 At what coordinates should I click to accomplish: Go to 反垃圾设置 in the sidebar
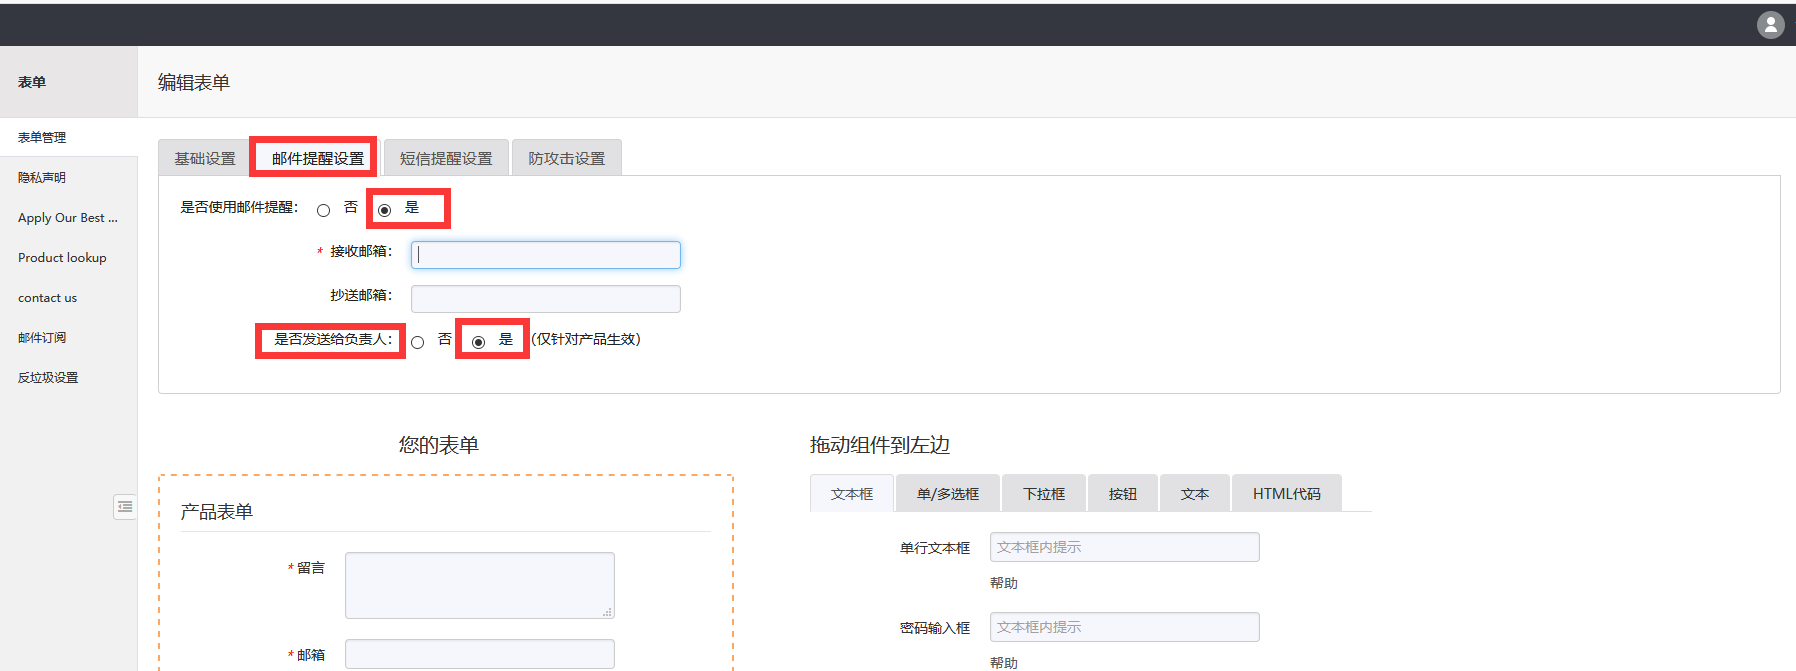point(48,378)
